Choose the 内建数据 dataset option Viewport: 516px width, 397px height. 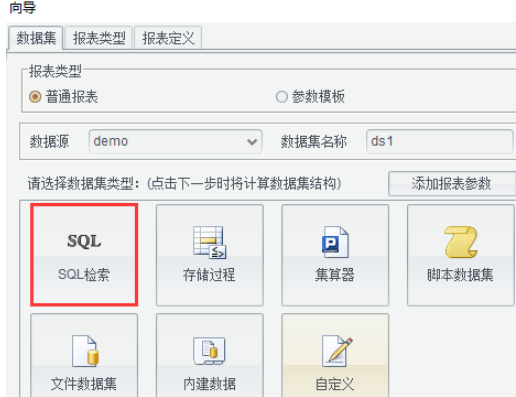[210, 355]
